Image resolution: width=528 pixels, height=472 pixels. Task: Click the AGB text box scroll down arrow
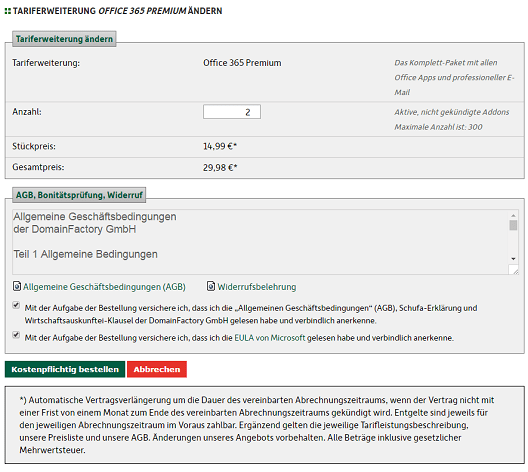tap(513, 259)
